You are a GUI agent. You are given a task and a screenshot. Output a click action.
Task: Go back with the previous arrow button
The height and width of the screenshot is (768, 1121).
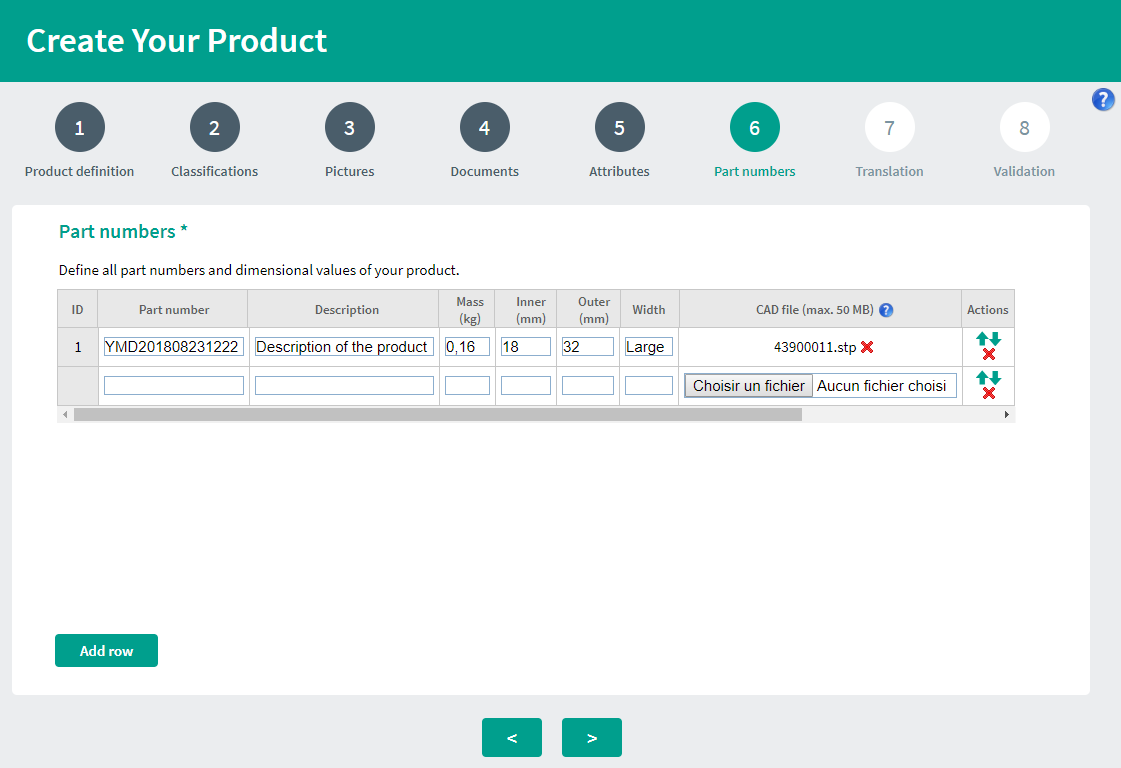click(x=512, y=738)
